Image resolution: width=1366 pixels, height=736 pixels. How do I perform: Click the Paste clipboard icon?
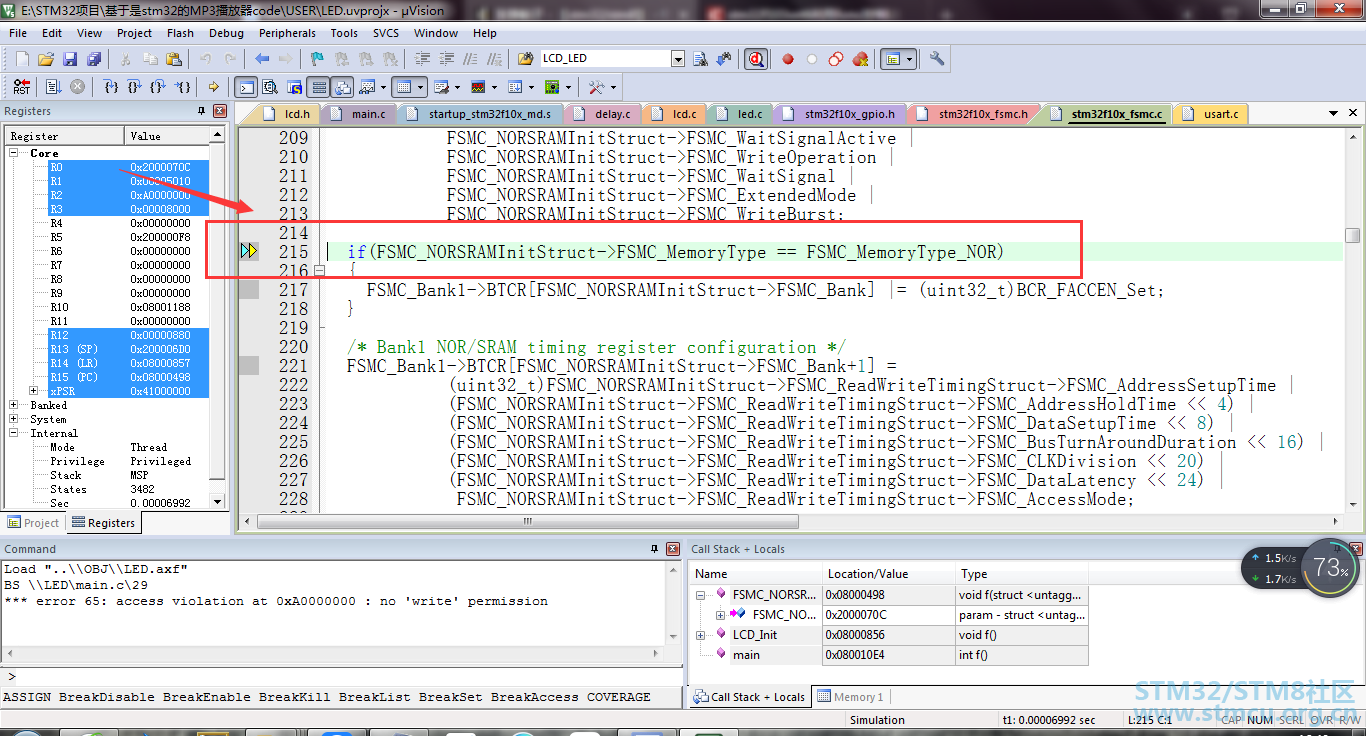click(x=173, y=59)
